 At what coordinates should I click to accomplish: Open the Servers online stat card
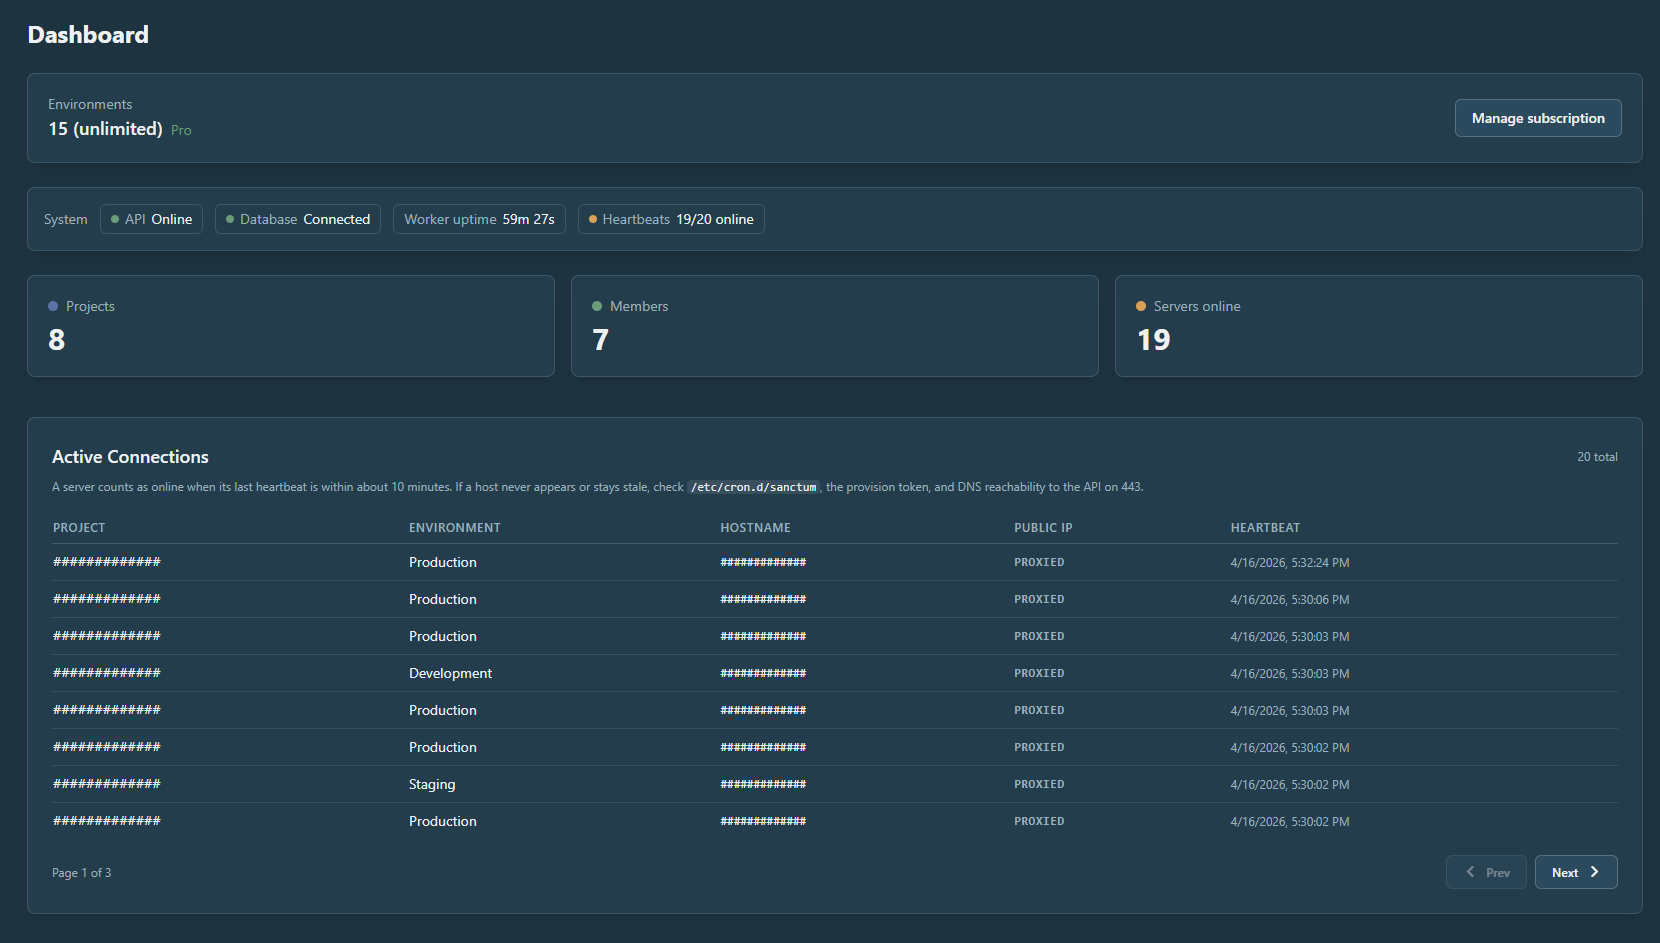pos(1378,326)
